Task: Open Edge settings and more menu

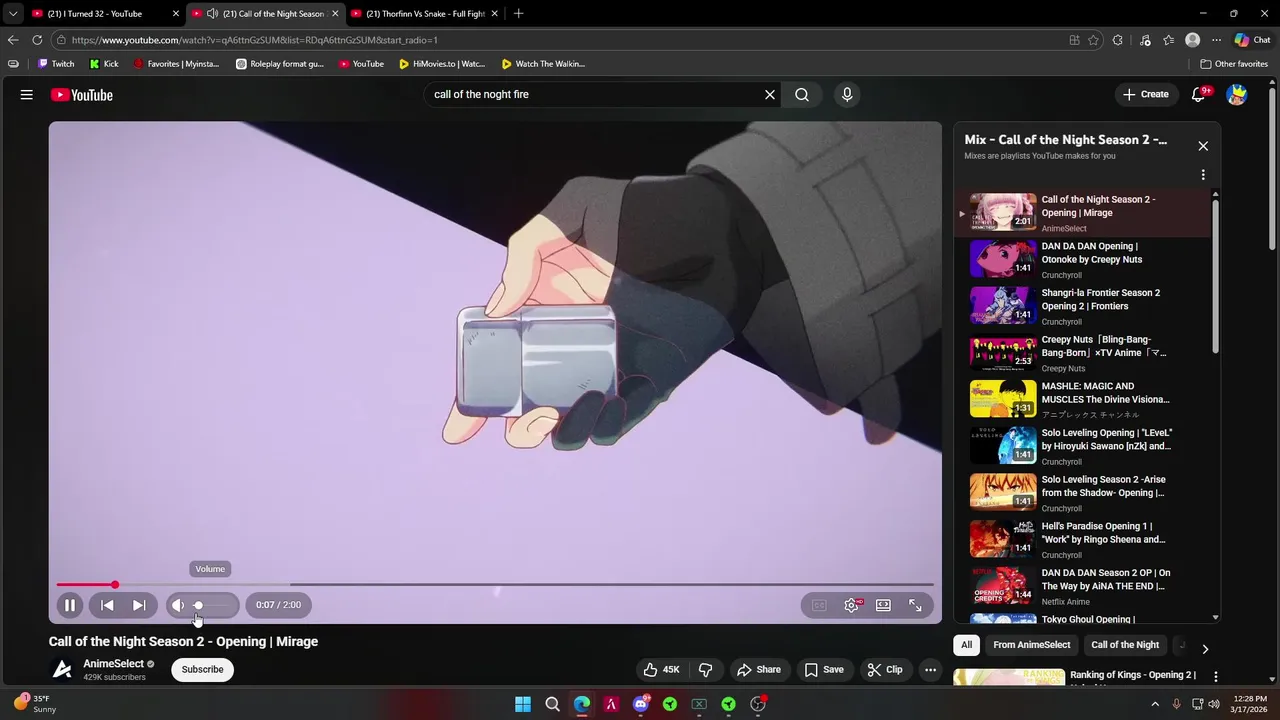Action: [1216, 40]
